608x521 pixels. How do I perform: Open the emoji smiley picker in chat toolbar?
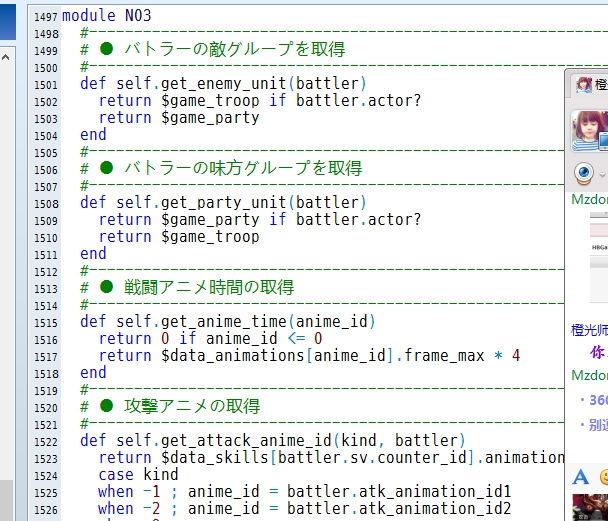coord(604,477)
